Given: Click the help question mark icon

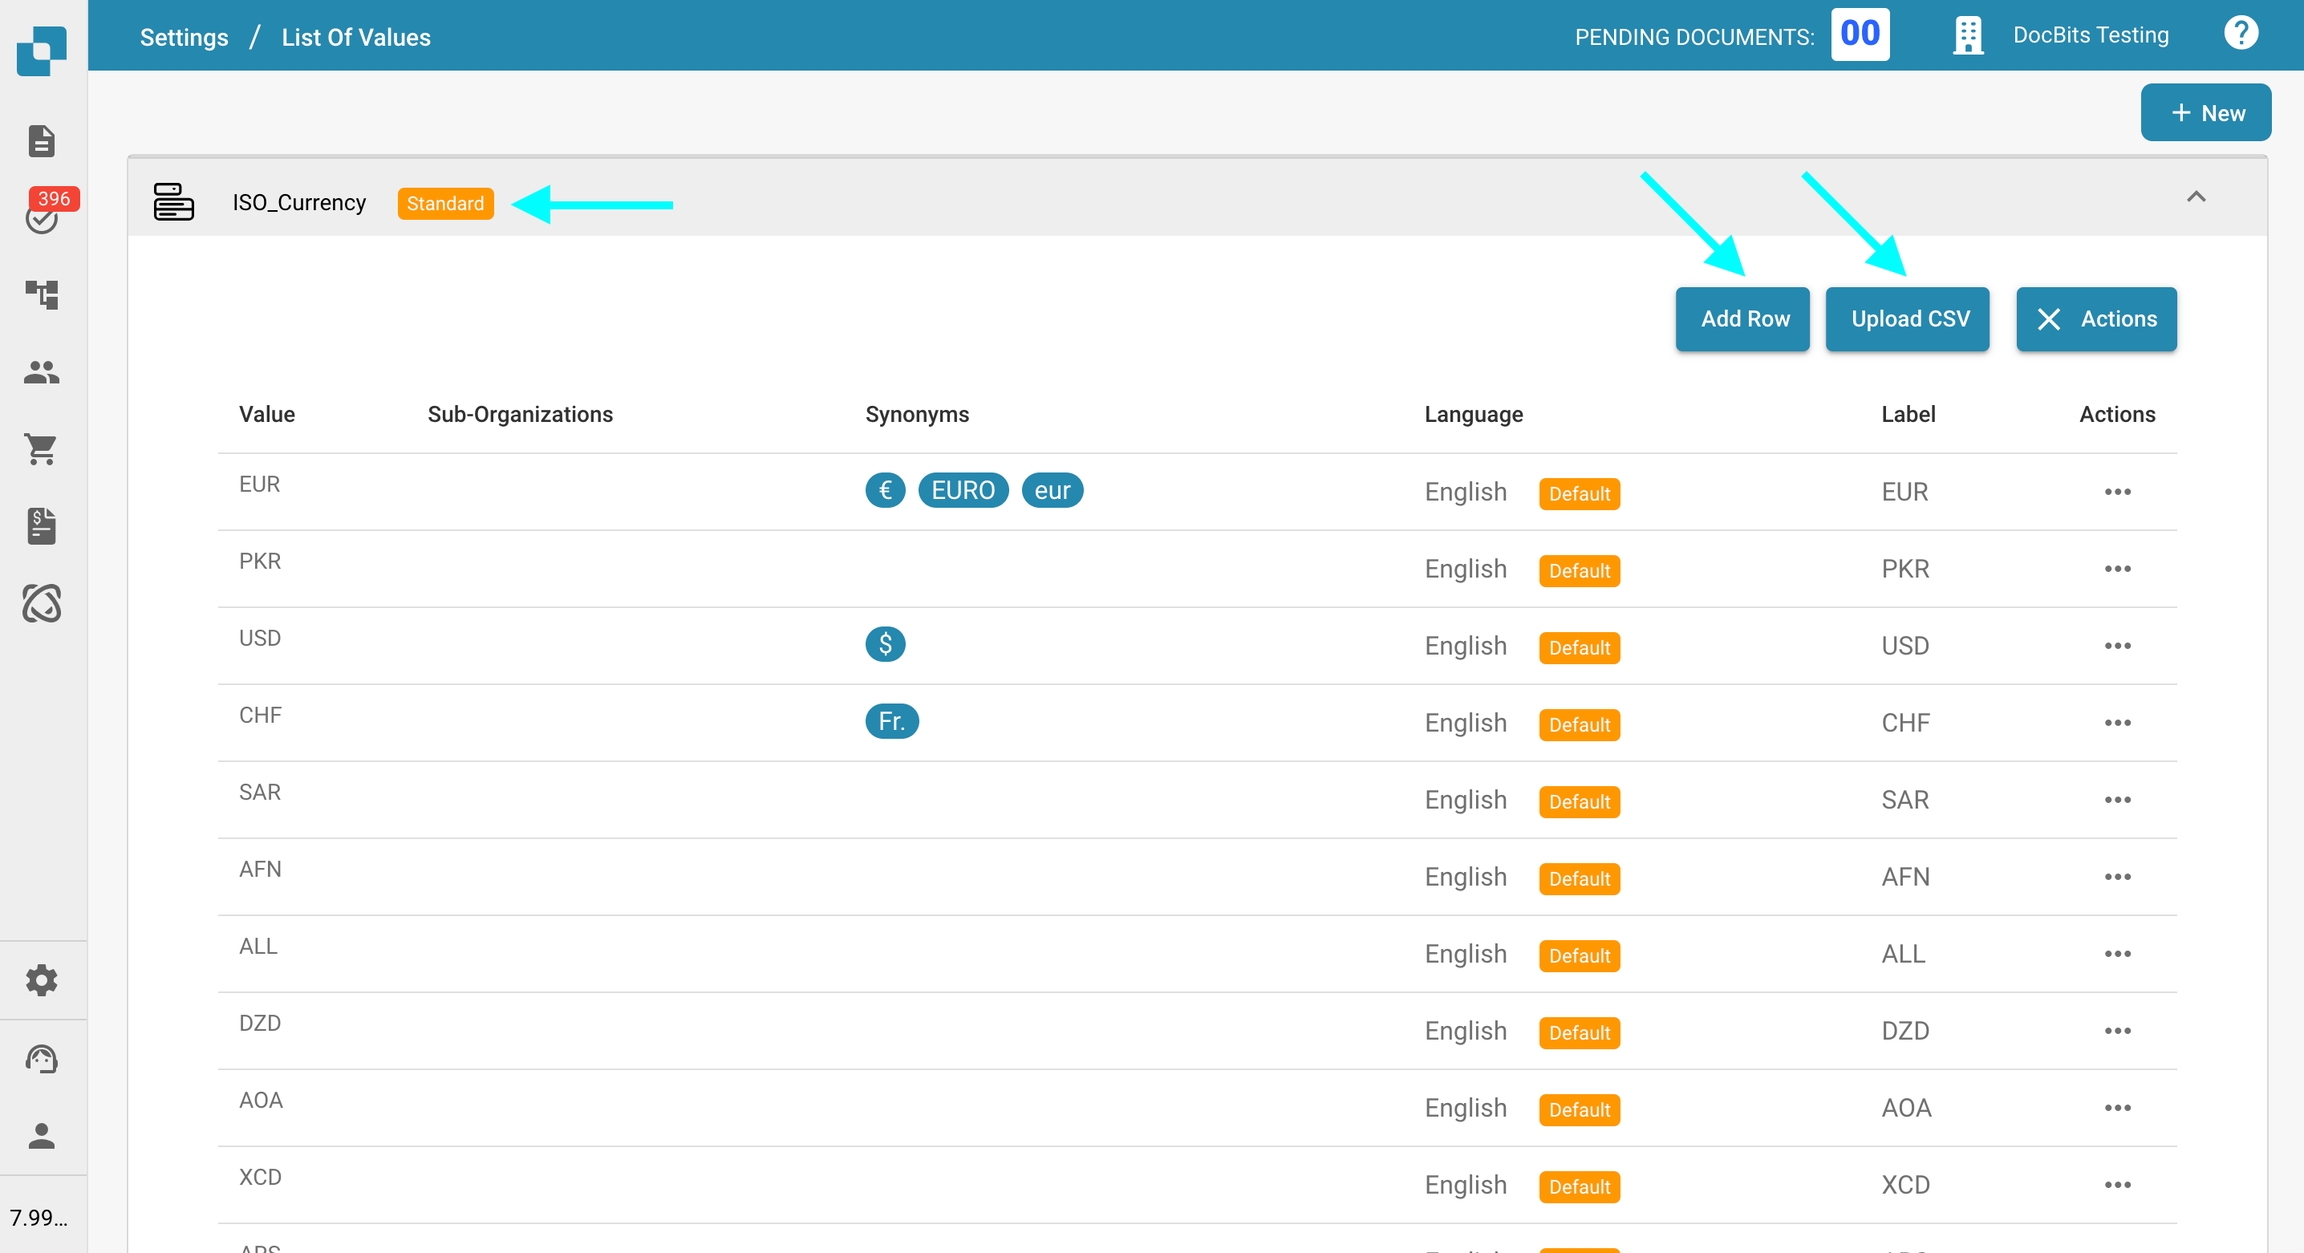Looking at the screenshot, I should 2240,35.
